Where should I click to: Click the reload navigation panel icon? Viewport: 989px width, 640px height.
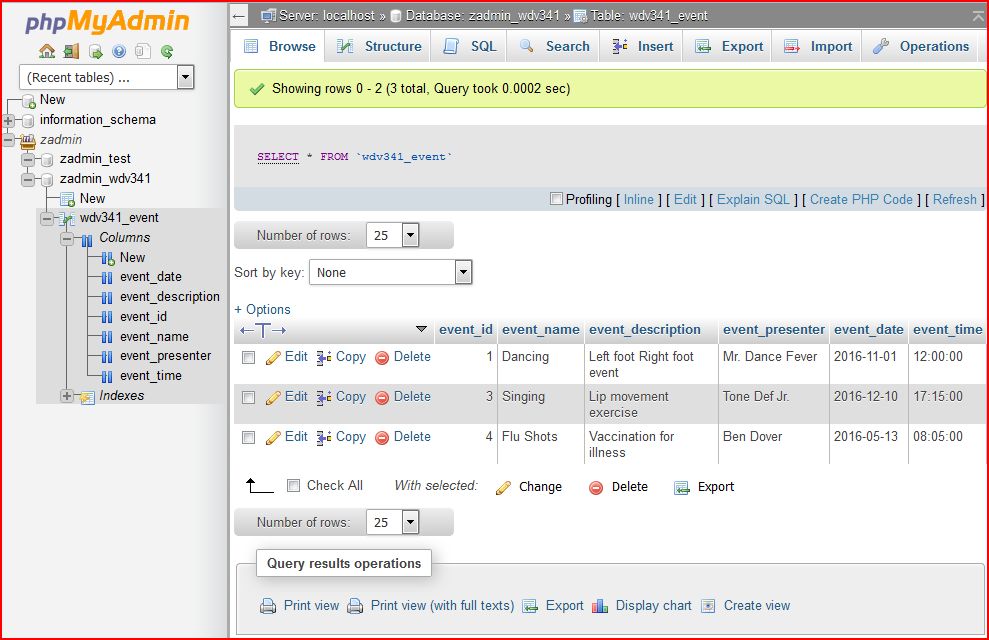coord(167,51)
